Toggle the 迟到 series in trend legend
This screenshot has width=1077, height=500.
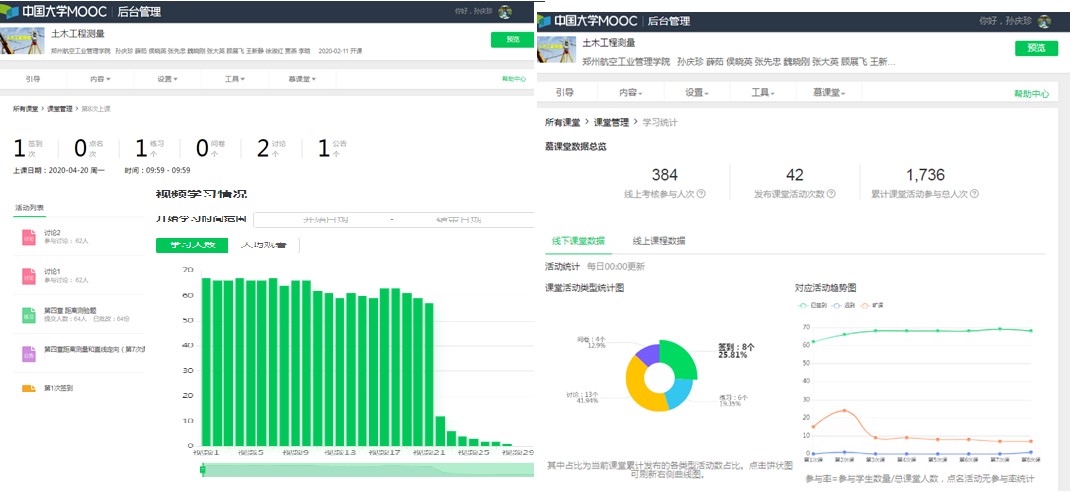click(x=844, y=305)
